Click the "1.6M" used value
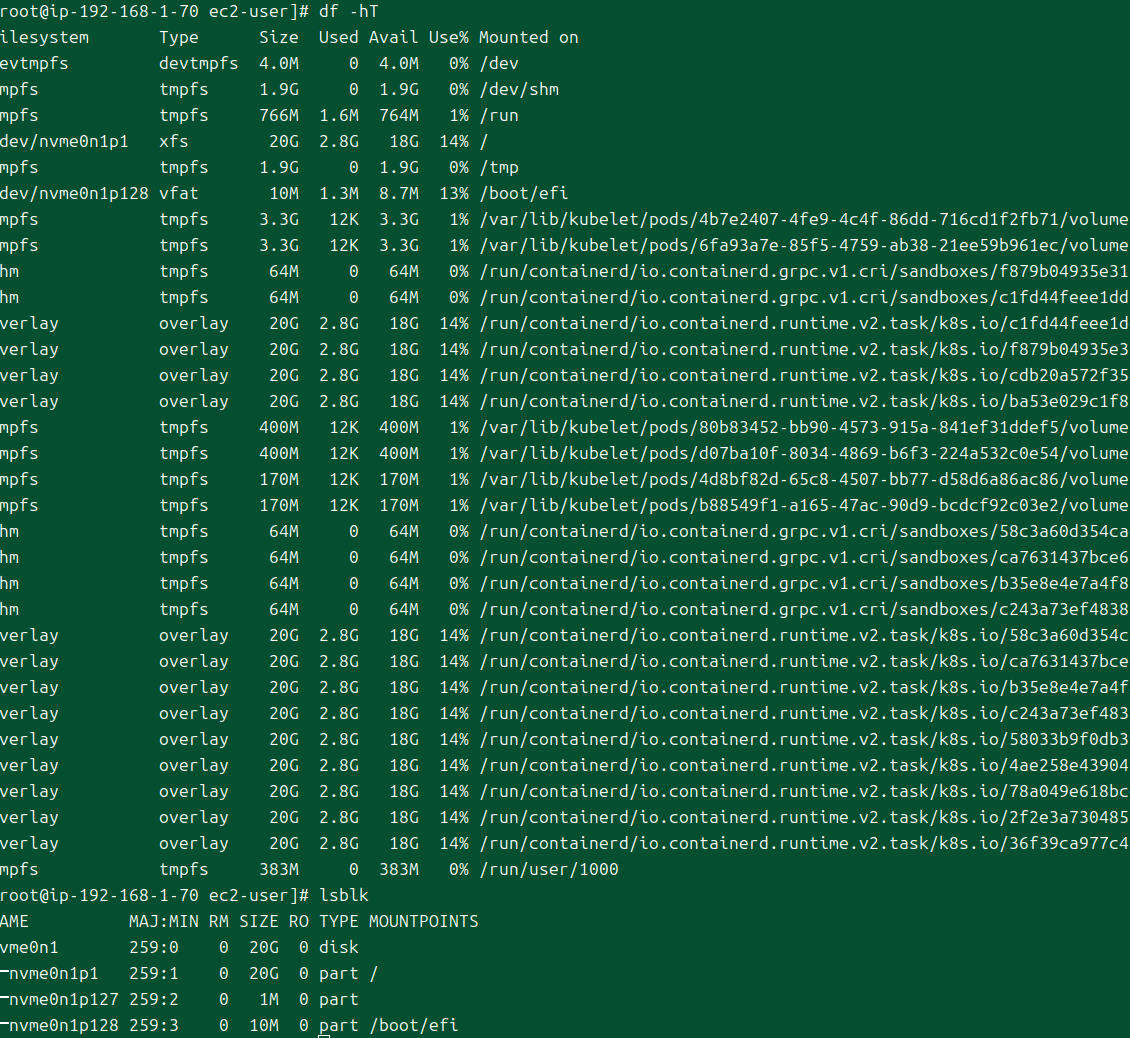 [338, 115]
